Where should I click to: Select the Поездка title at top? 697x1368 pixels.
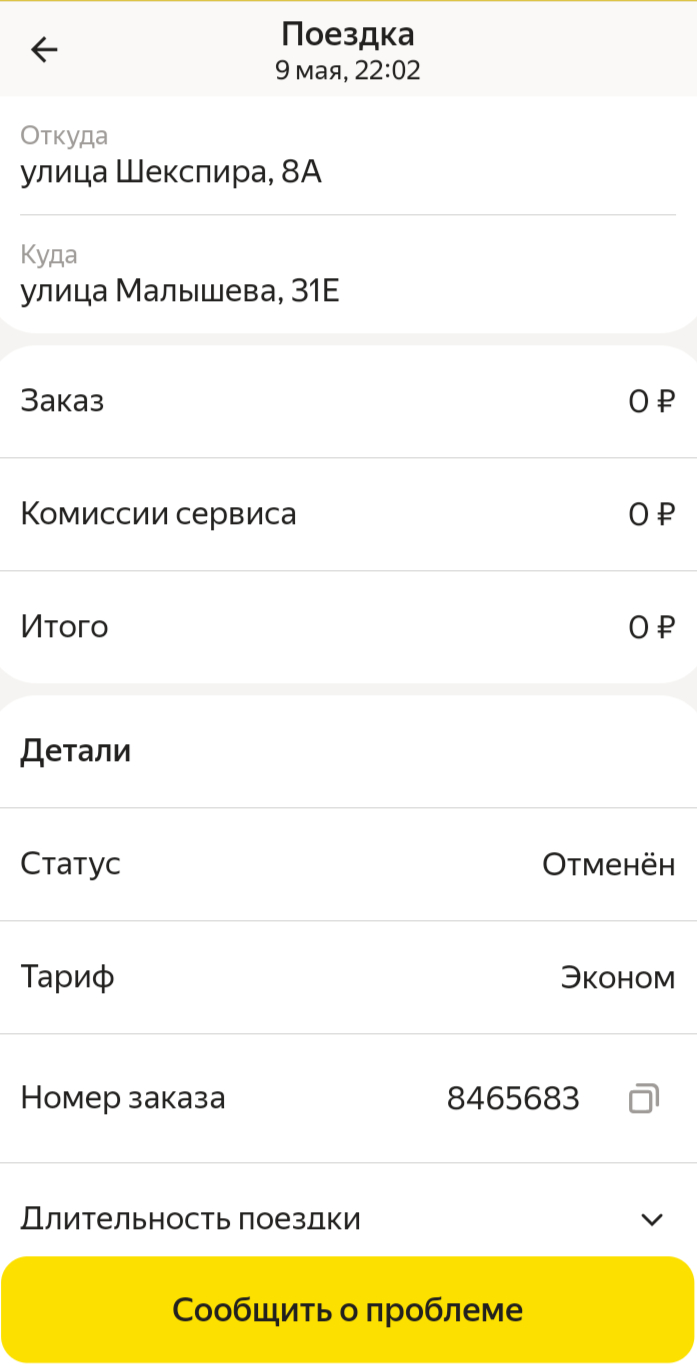pyautogui.click(x=348, y=33)
